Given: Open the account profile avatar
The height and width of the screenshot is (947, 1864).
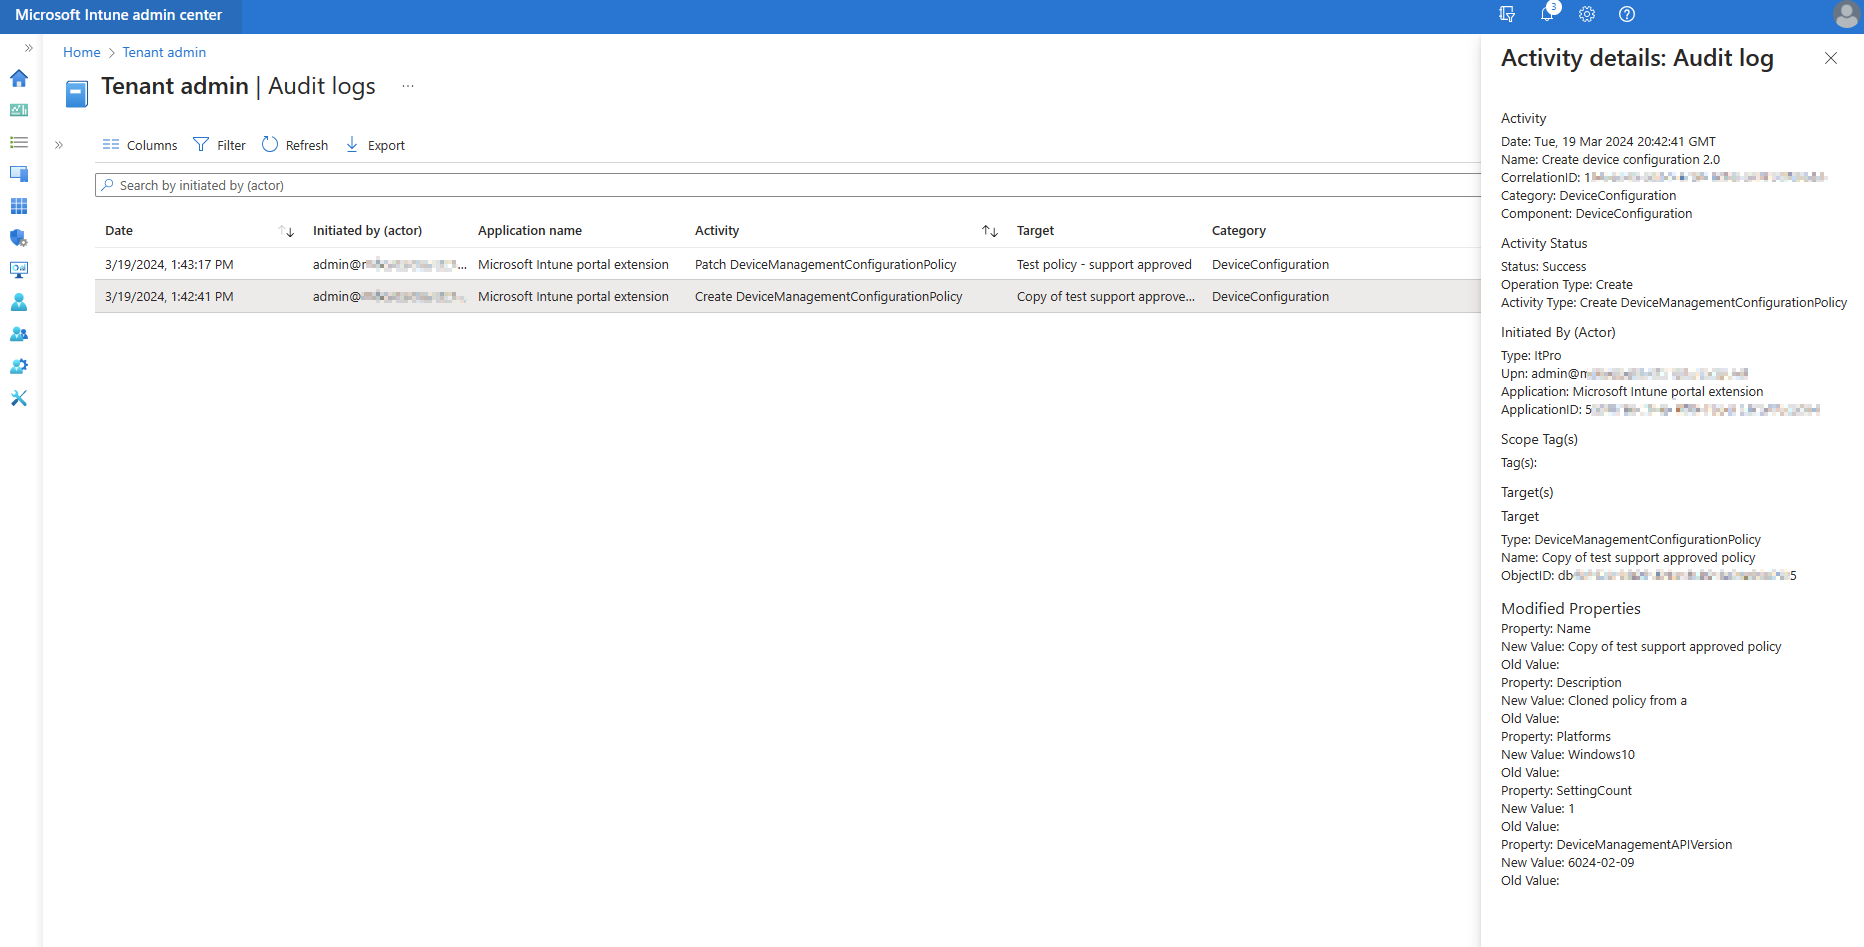Looking at the screenshot, I should pos(1846,15).
